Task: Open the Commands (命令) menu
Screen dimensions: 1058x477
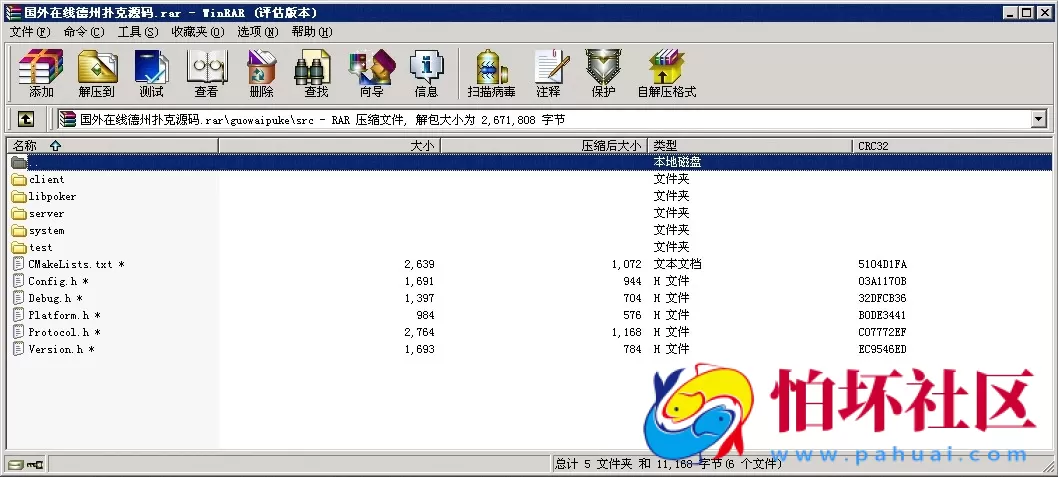Action: pyautogui.click(x=84, y=32)
